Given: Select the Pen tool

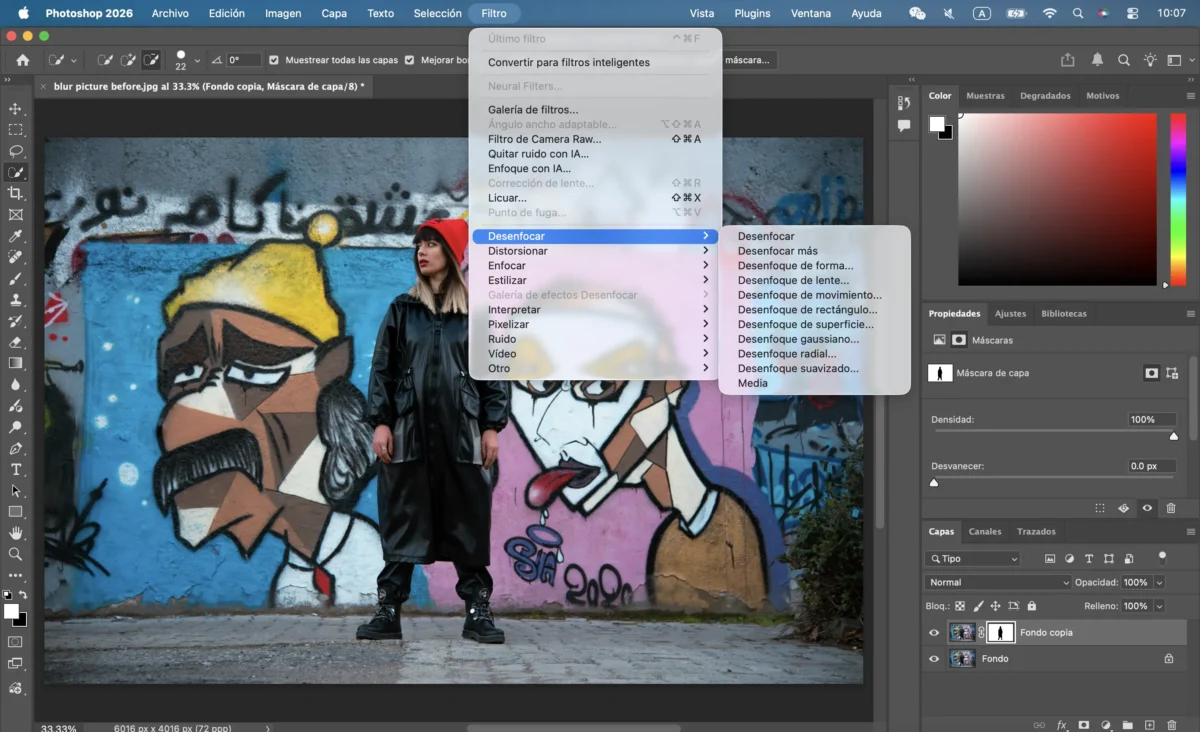Looking at the screenshot, I should [x=15, y=448].
